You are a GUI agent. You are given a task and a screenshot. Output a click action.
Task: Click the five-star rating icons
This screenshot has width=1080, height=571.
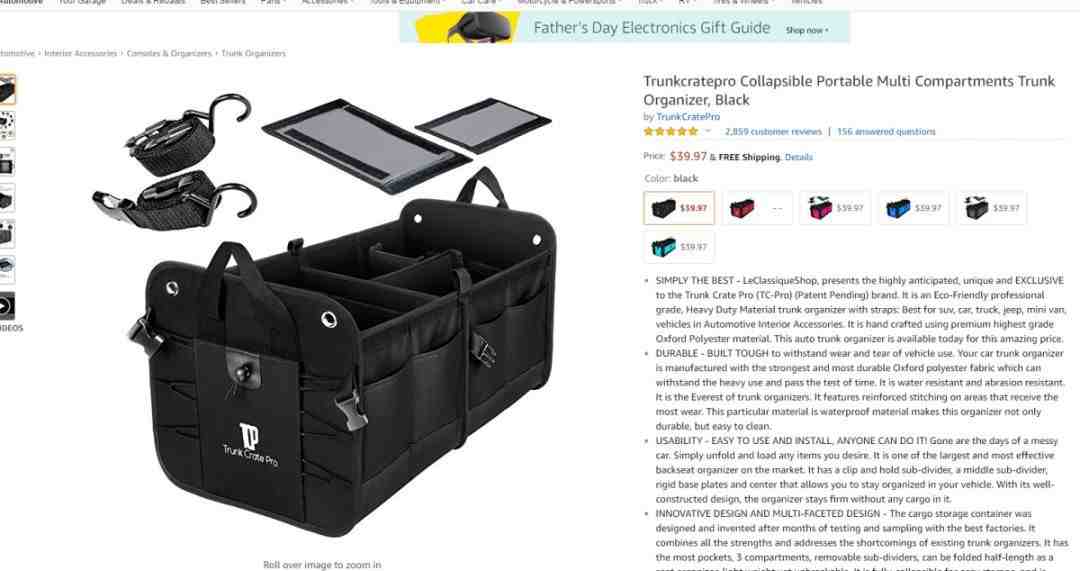(x=671, y=132)
